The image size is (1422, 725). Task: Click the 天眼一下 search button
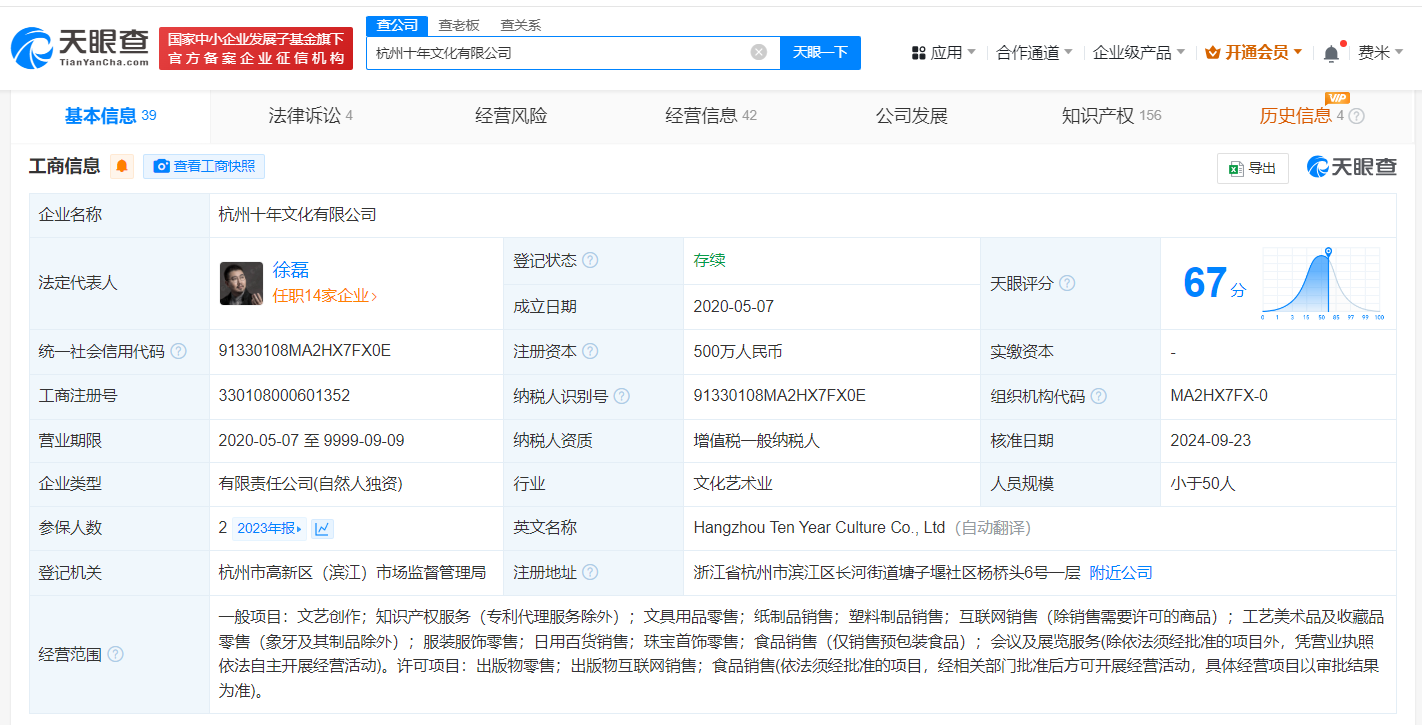click(x=820, y=52)
